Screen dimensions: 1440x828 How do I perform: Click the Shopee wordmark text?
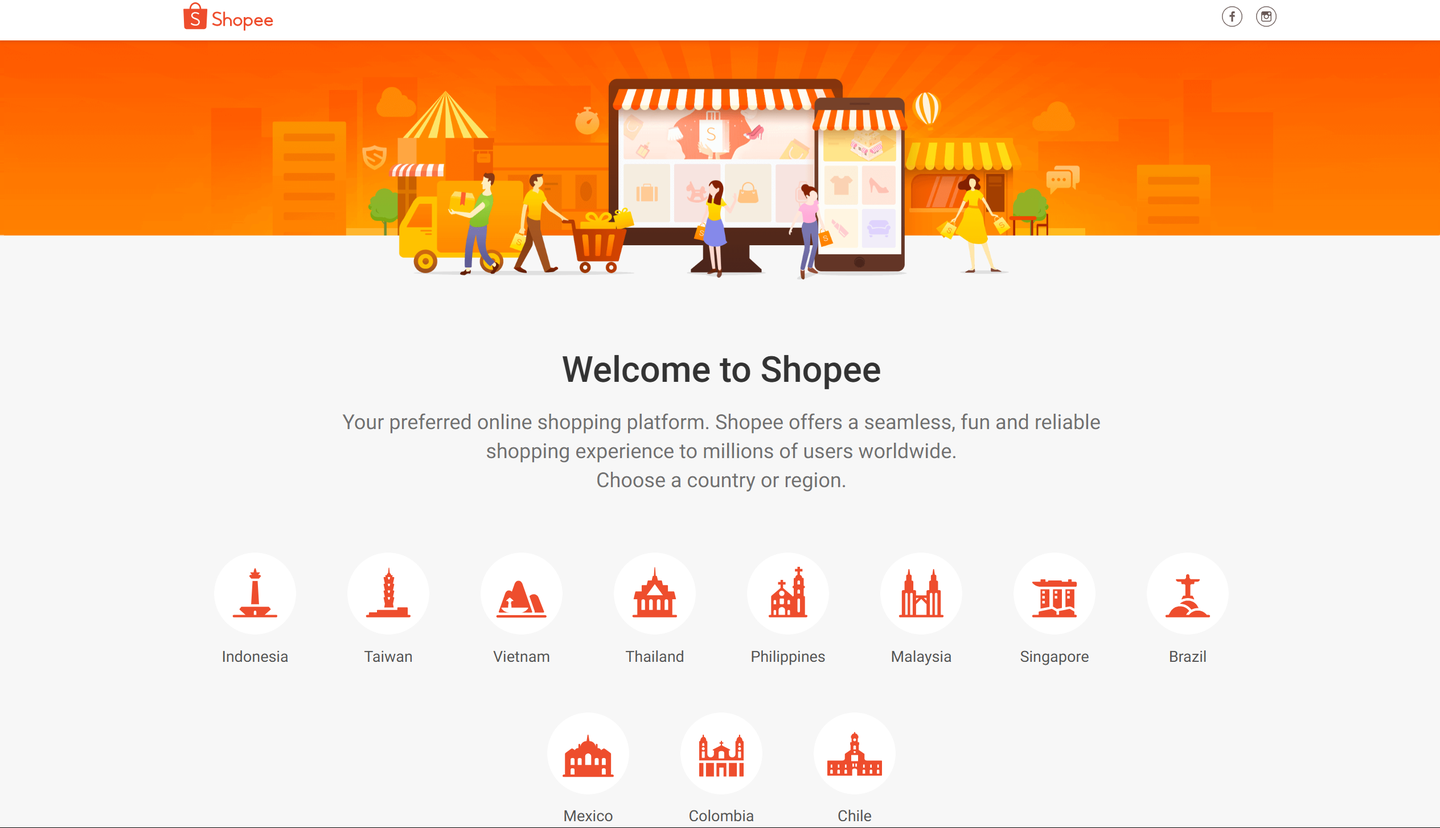tap(242, 20)
